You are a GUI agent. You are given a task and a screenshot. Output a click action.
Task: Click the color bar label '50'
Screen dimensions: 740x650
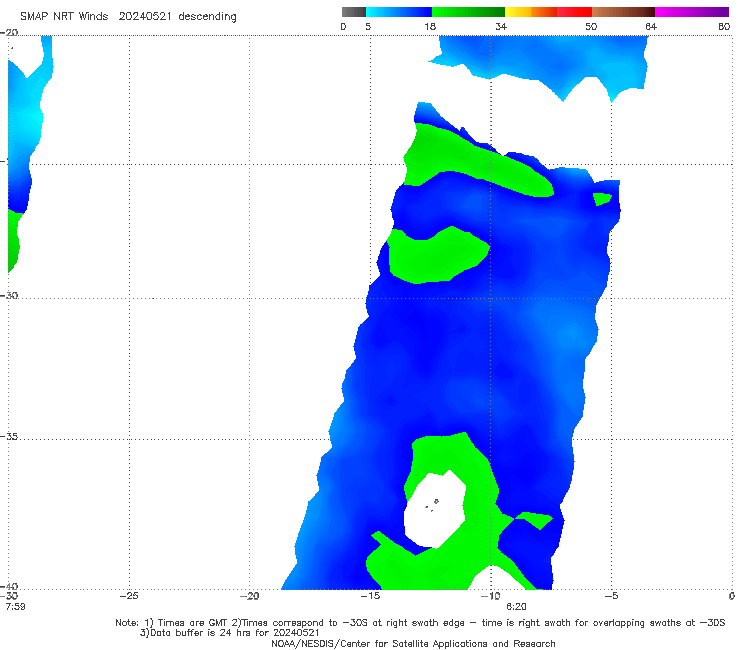pos(591,27)
